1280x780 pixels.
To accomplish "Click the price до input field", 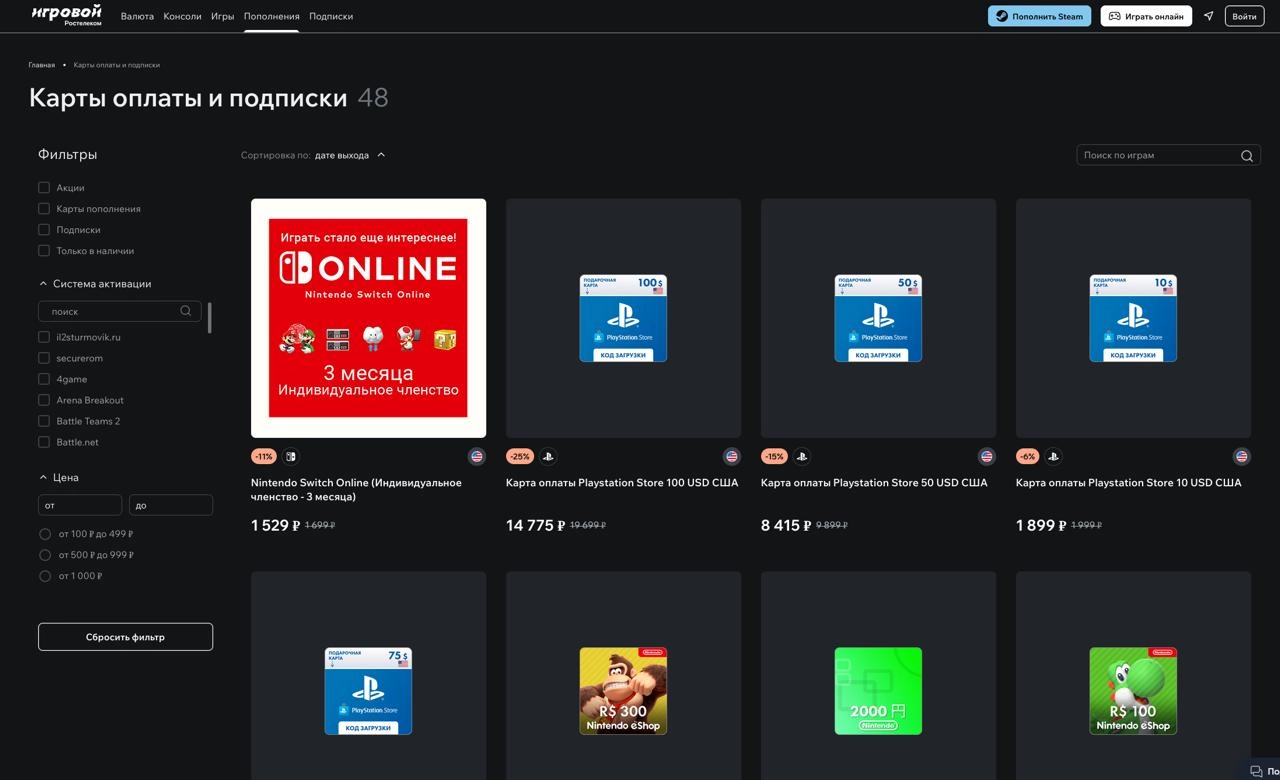I will [x=171, y=505].
